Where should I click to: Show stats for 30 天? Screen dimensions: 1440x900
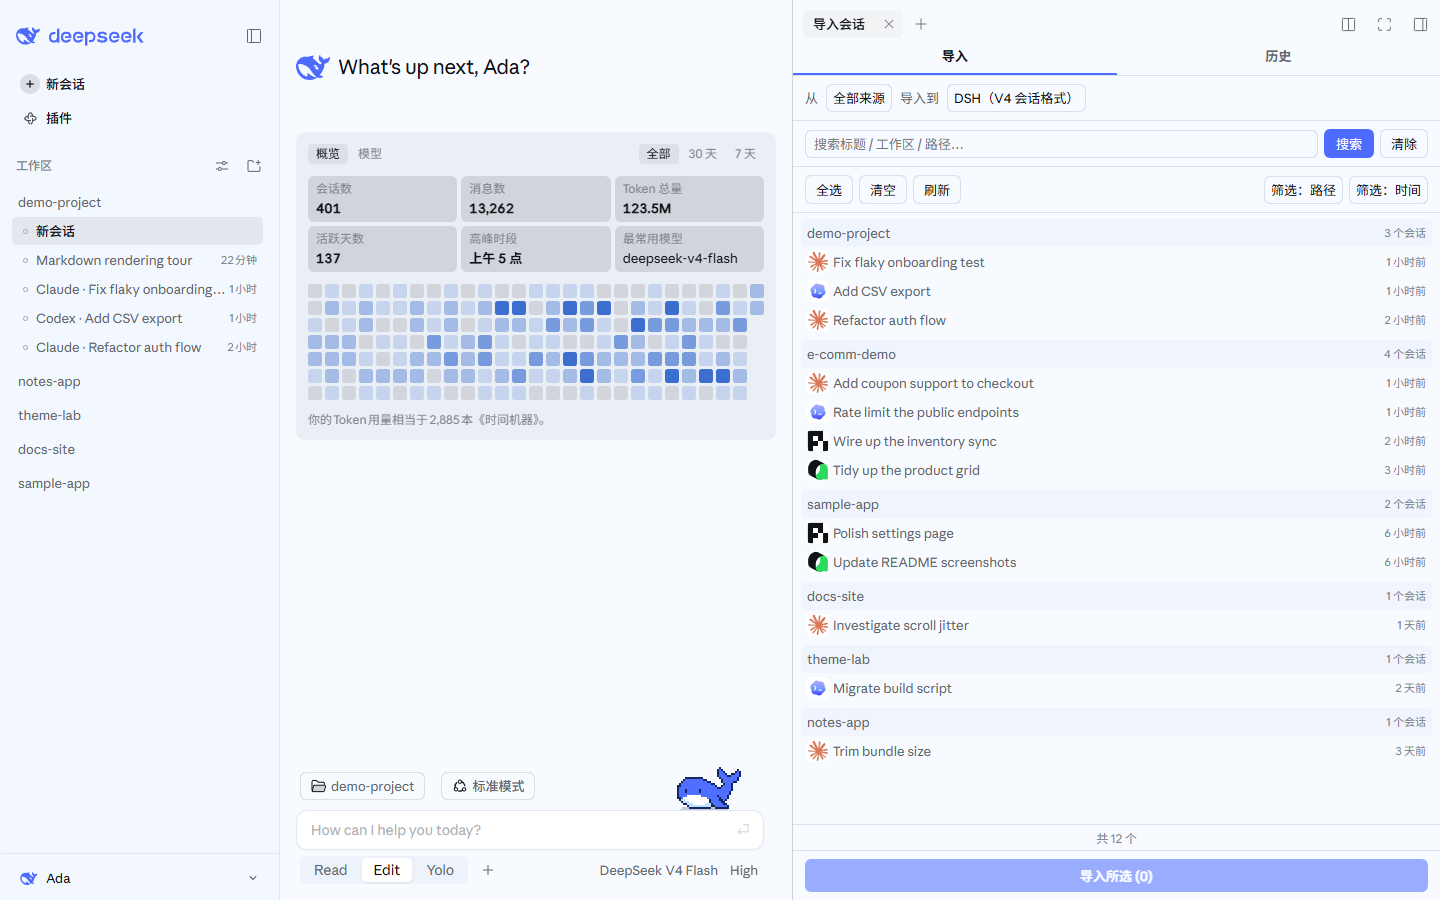pos(702,154)
